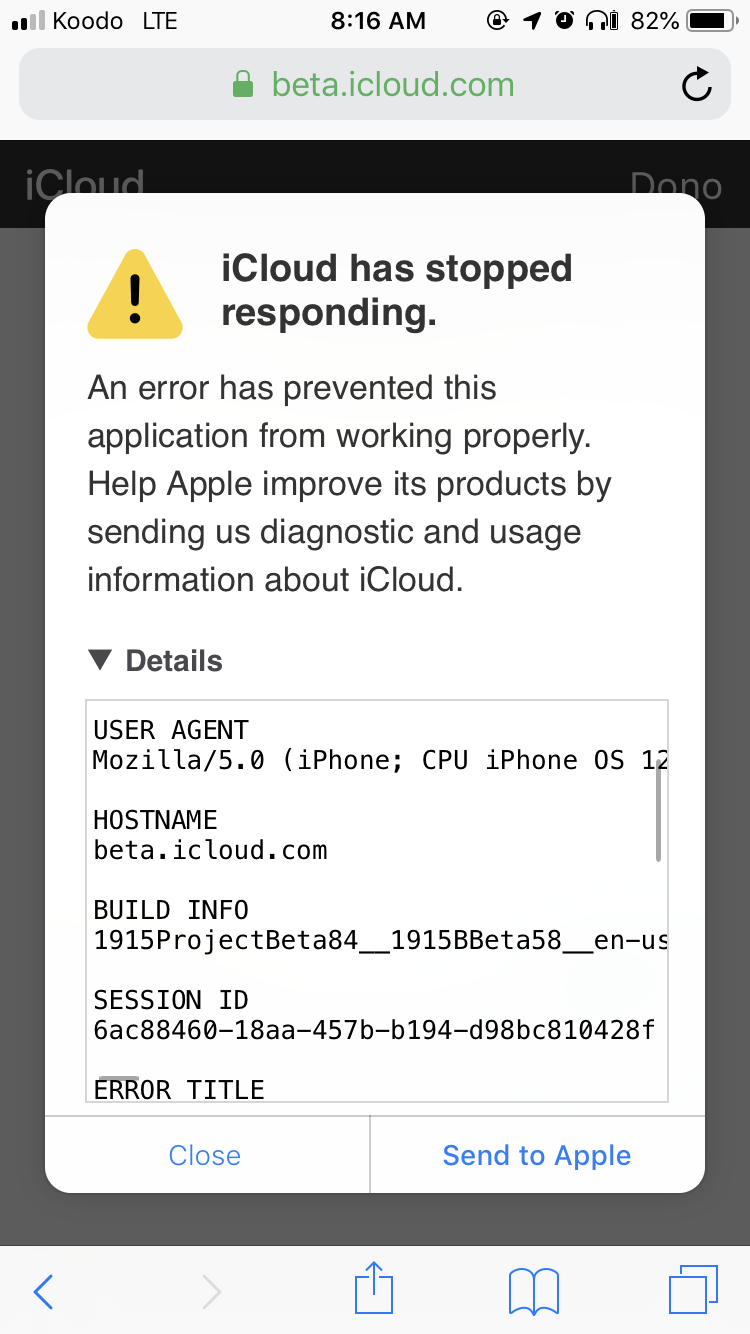
Task: Tap the iCloud title in header
Action: (x=85, y=185)
